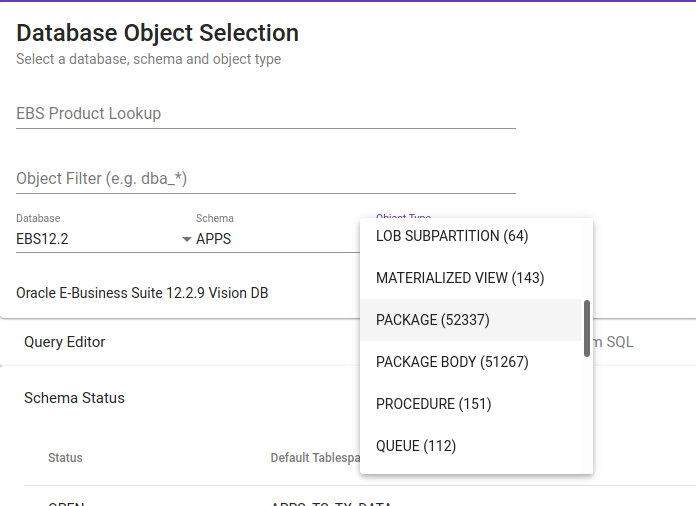Click the Schema Status heading
The image size is (696, 506).
pyautogui.click(x=74, y=398)
